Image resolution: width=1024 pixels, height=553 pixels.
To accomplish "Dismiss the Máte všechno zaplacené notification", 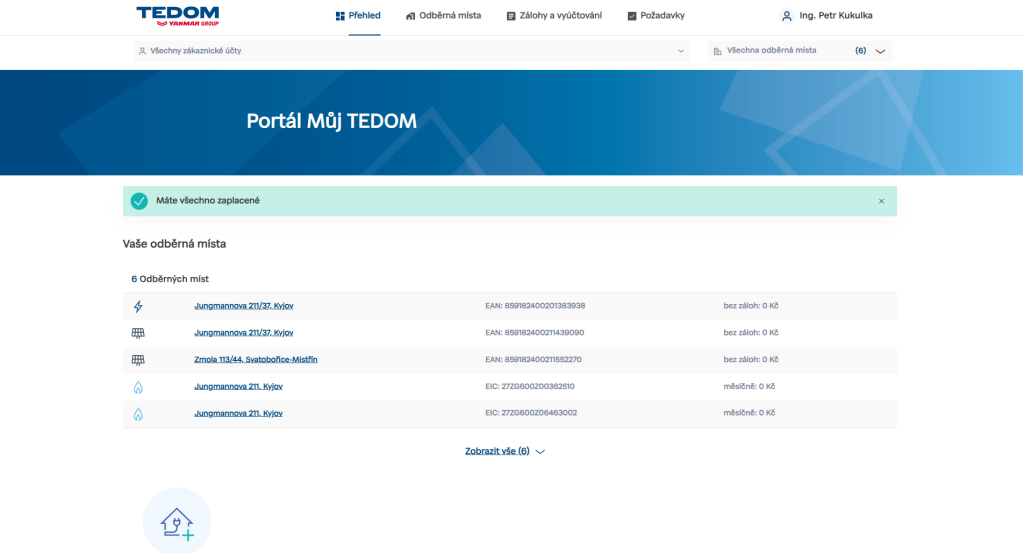I will click(881, 201).
